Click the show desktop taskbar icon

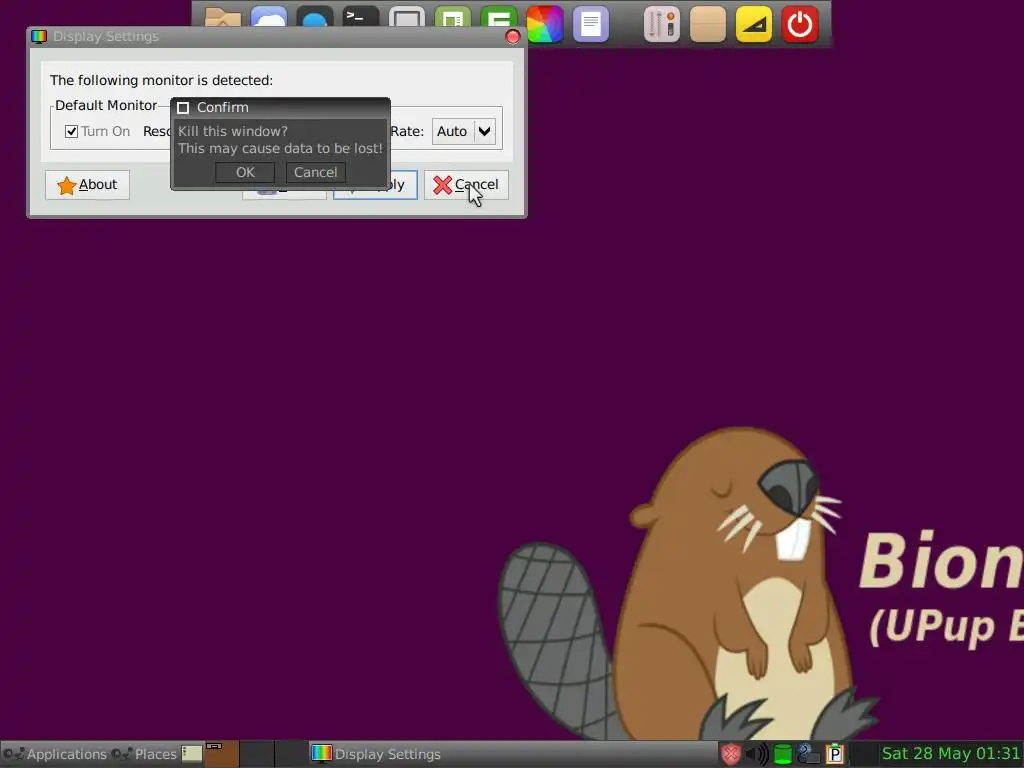[x=191, y=754]
